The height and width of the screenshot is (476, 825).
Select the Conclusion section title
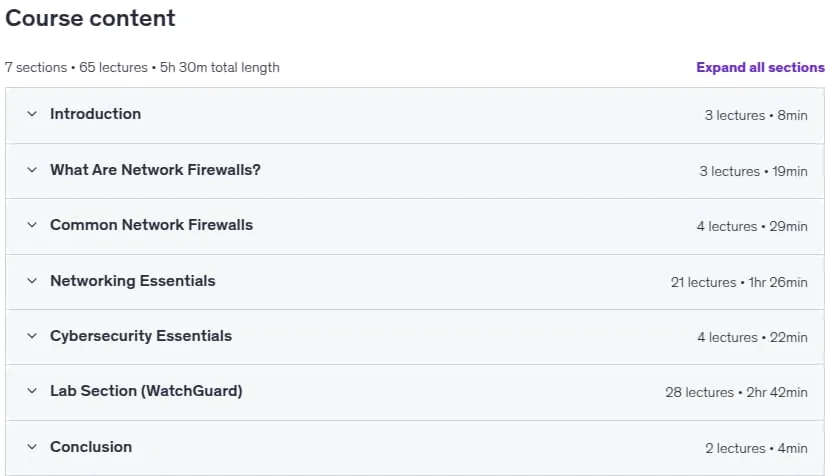point(91,447)
